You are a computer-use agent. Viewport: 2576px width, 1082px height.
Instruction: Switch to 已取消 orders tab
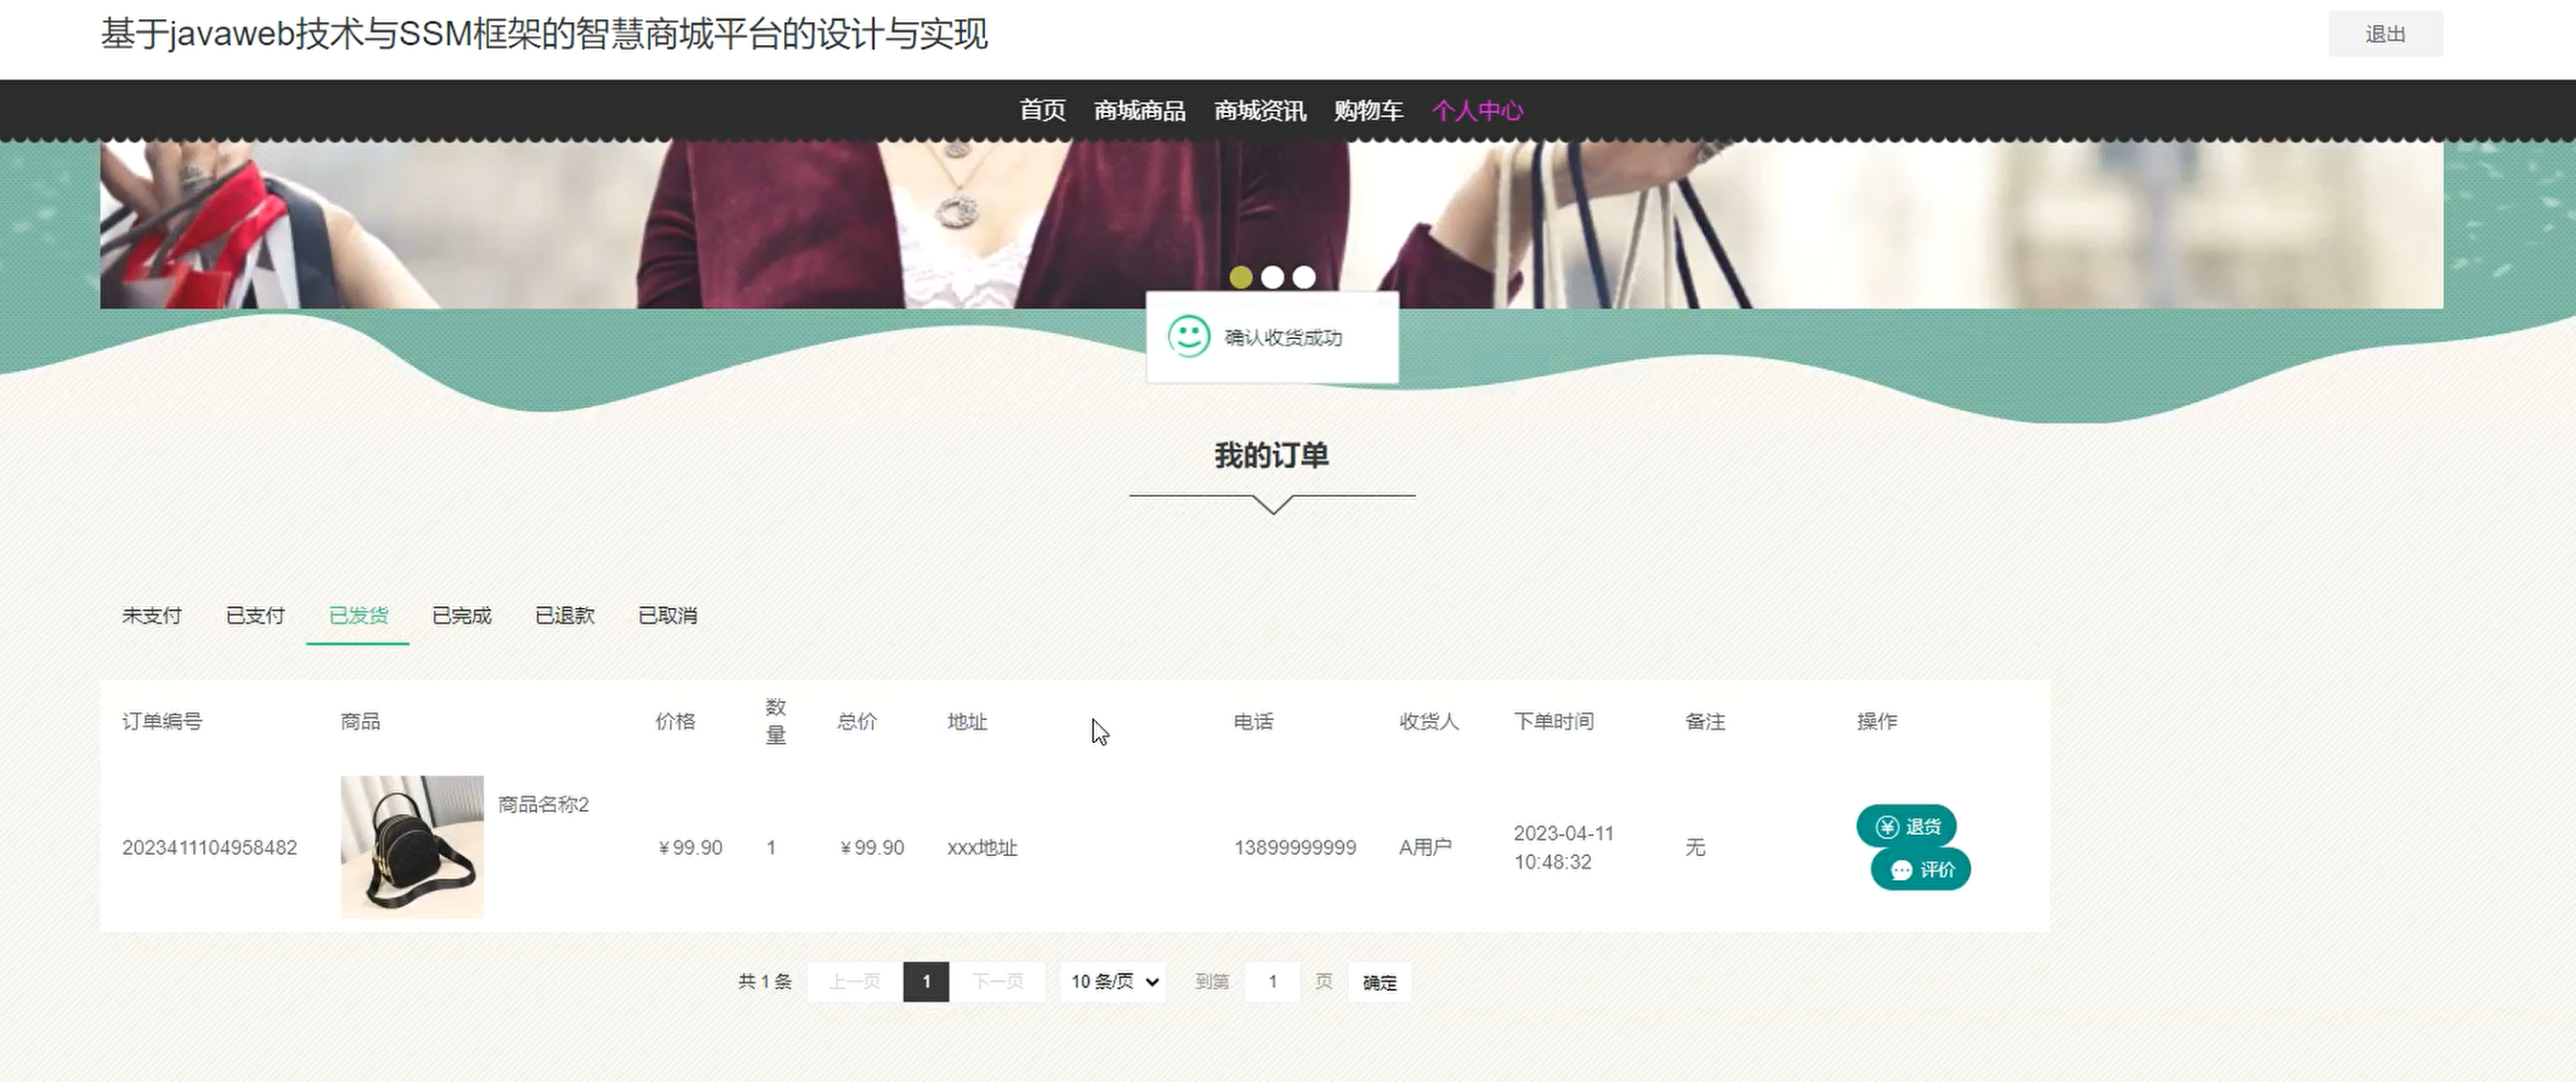(x=667, y=615)
